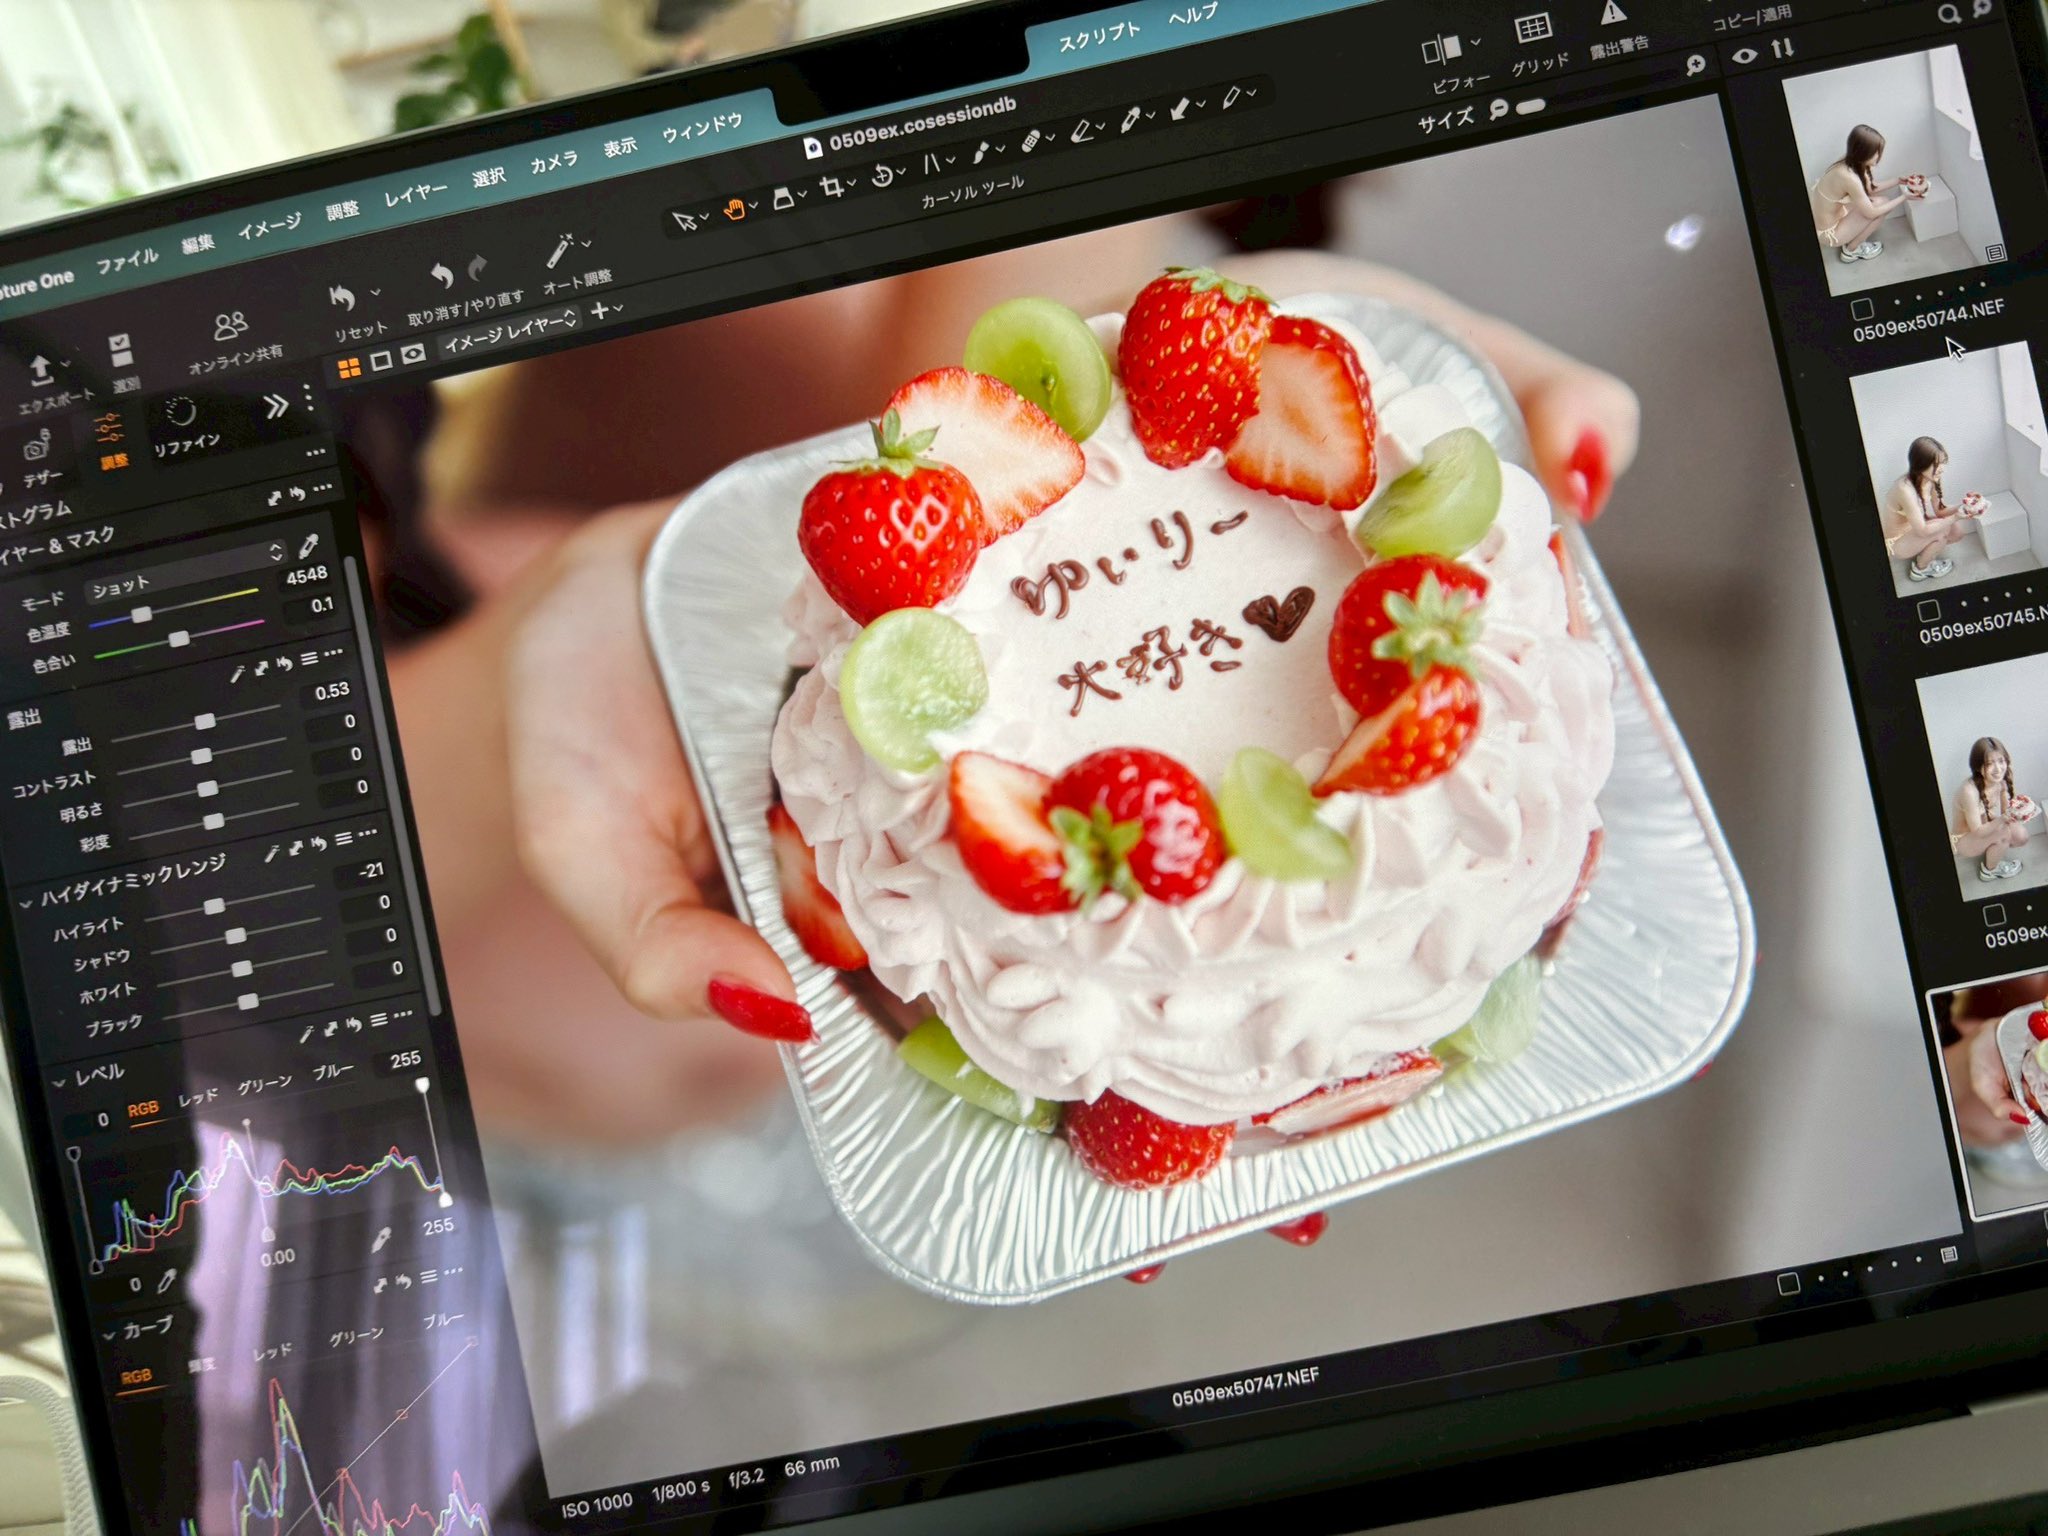2048x1536 pixels.
Task: Open the Layer (レイヤー) menu
Action: (x=415, y=193)
